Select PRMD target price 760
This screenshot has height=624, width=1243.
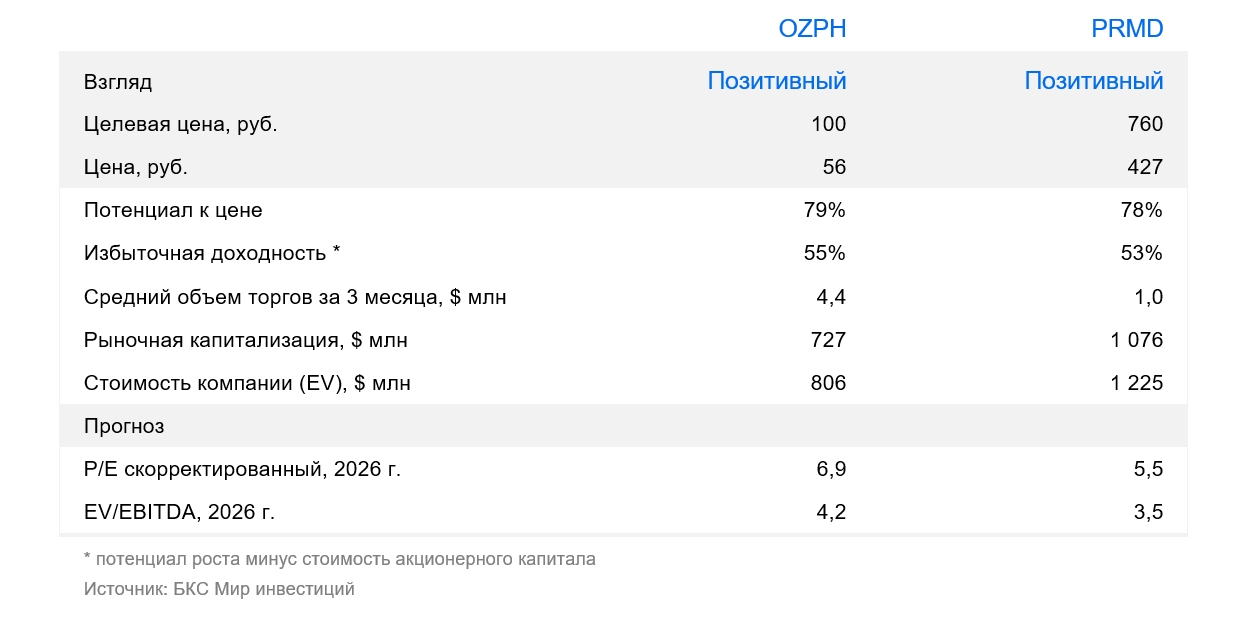(1145, 124)
